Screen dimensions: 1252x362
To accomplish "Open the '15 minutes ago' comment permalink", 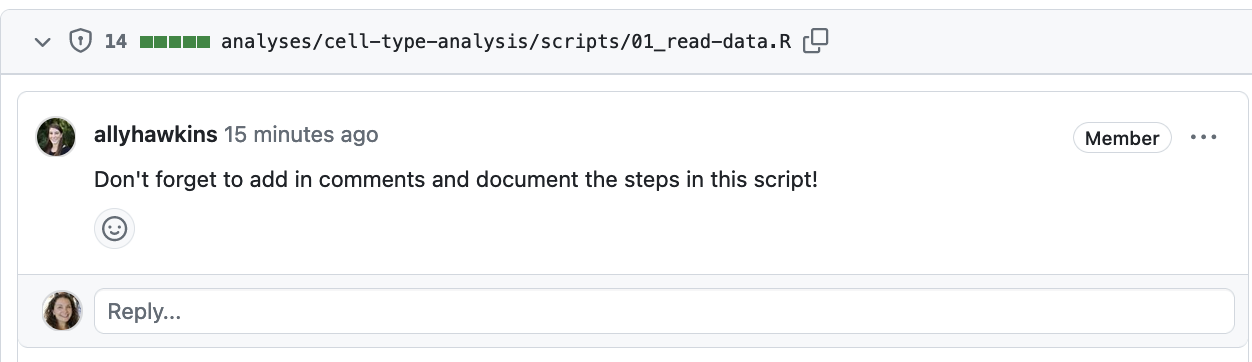I will [x=301, y=134].
